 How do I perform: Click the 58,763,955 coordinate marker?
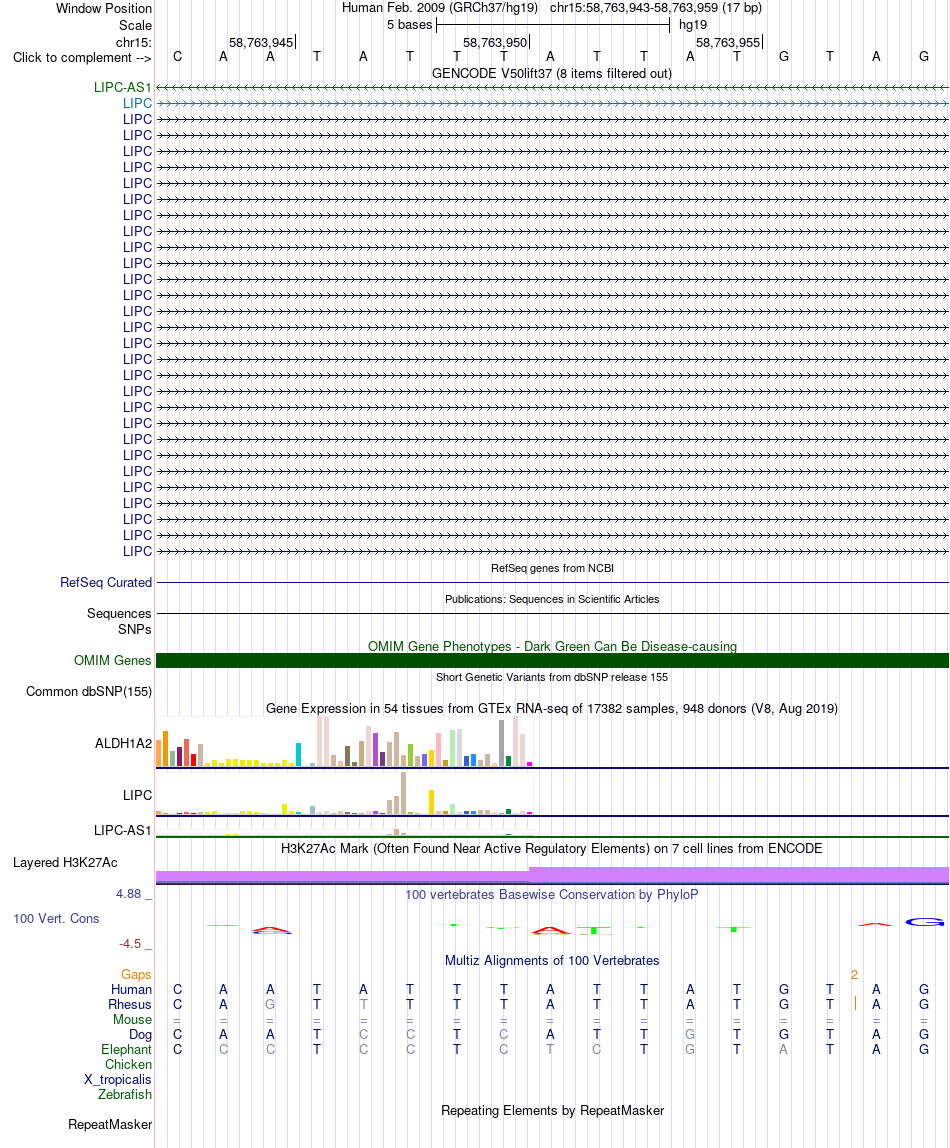[x=728, y=42]
